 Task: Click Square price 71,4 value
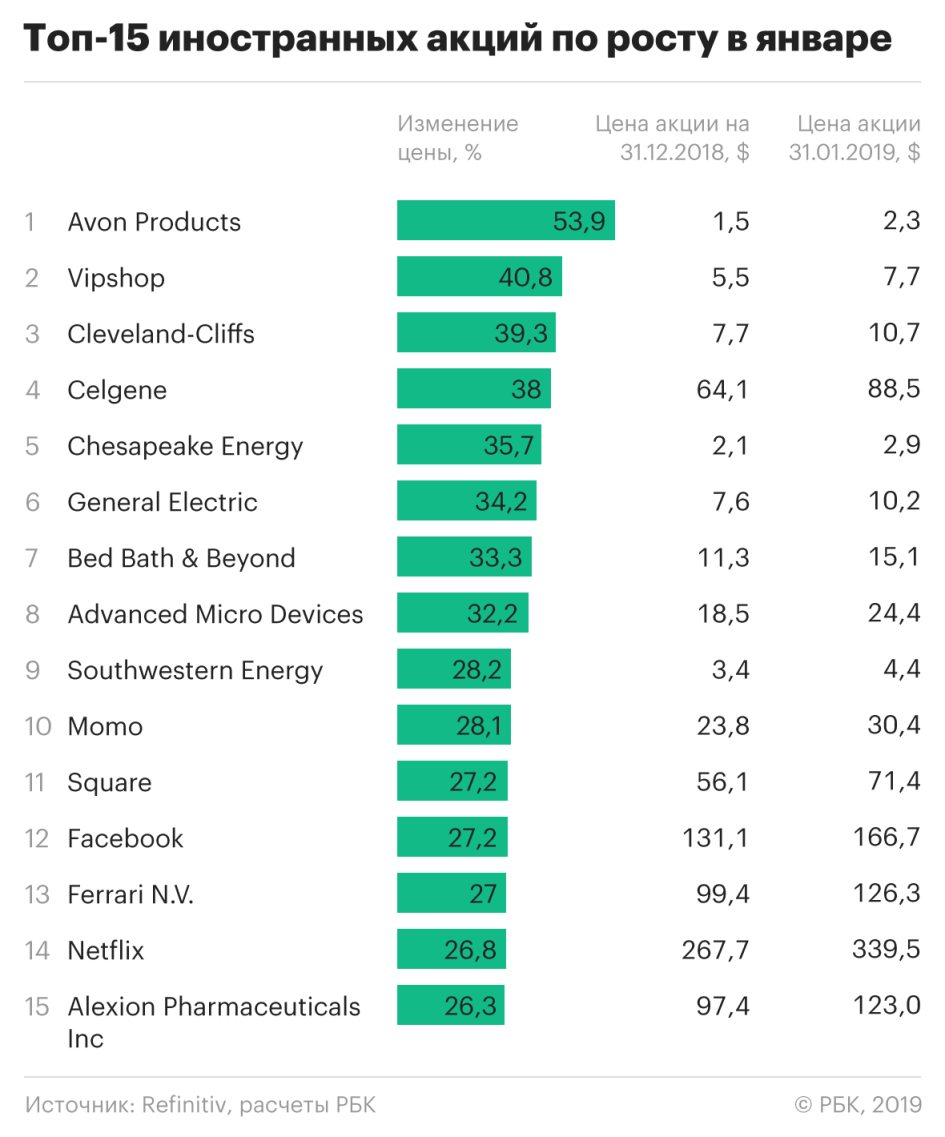tap(894, 781)
